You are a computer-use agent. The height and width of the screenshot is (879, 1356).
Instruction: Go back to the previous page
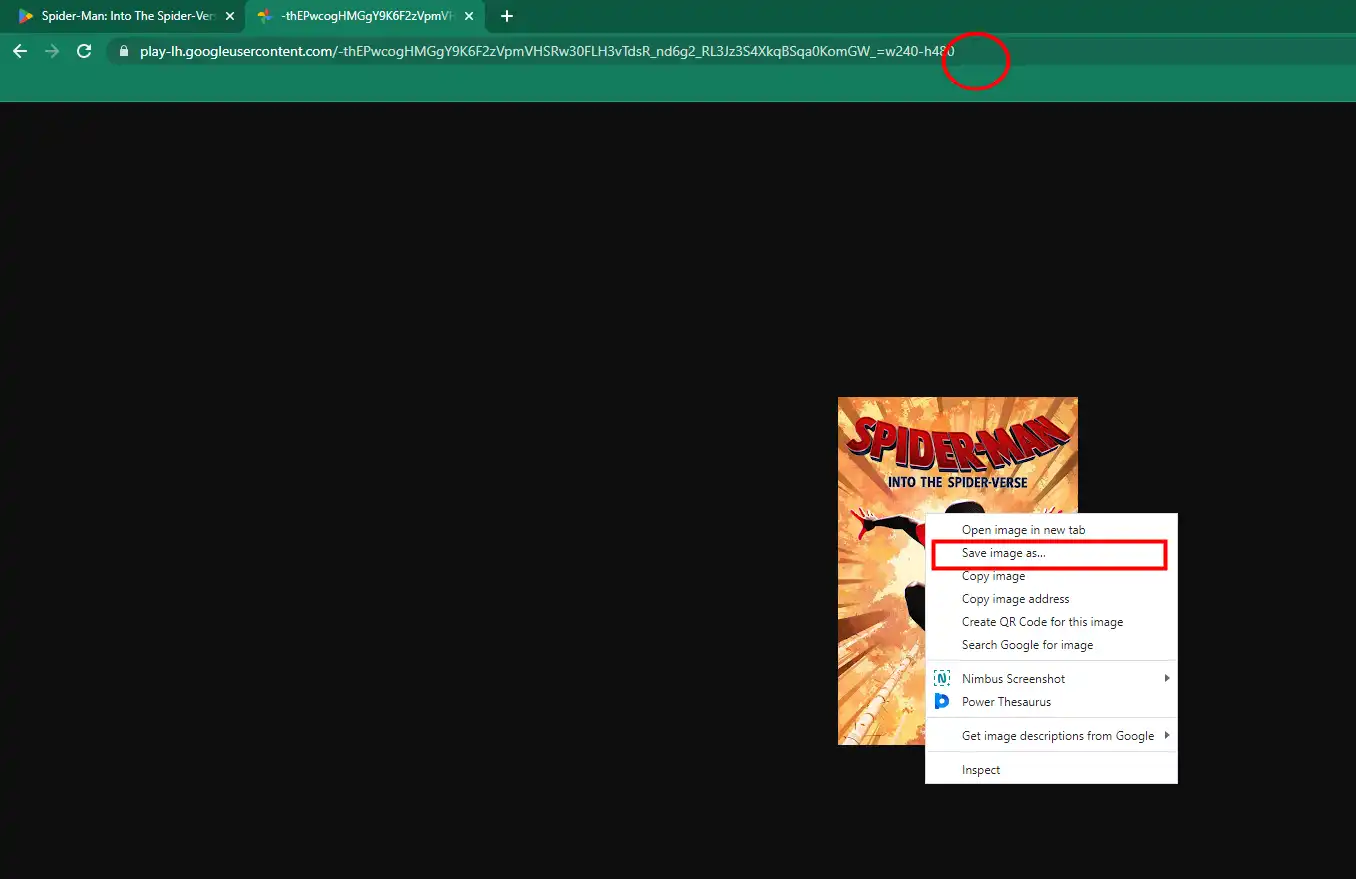point(20,51)
